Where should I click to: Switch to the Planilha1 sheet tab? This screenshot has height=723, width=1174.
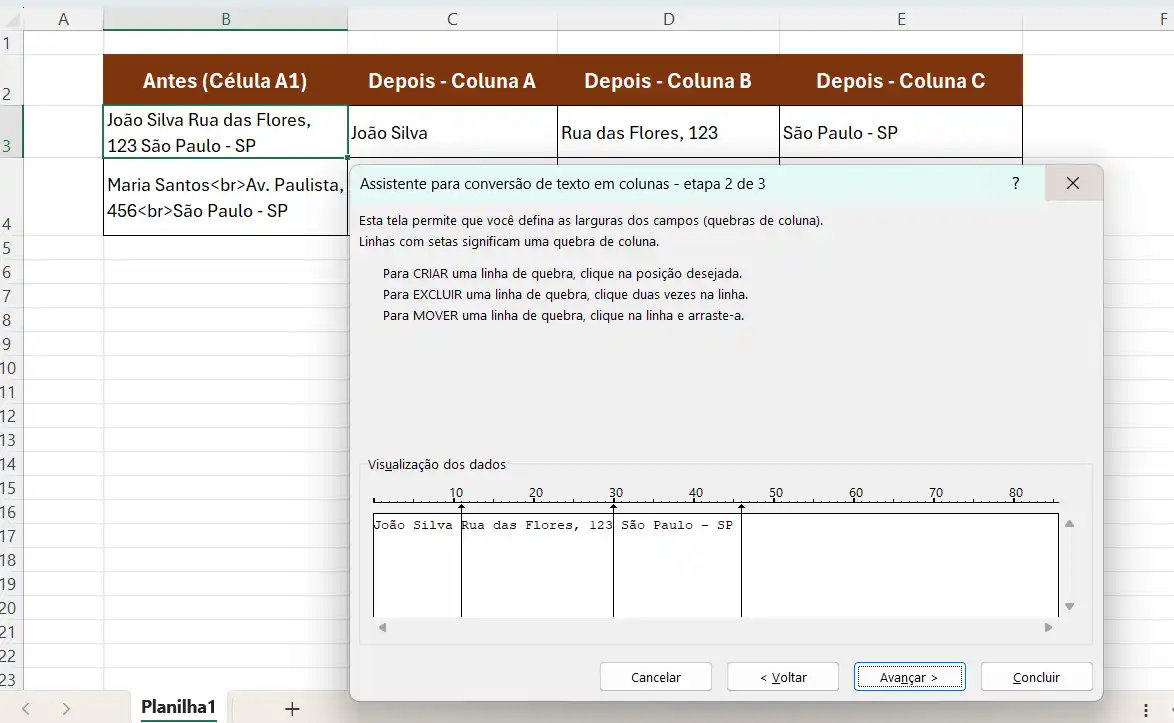pyautogui.click(x=178, y=708)
